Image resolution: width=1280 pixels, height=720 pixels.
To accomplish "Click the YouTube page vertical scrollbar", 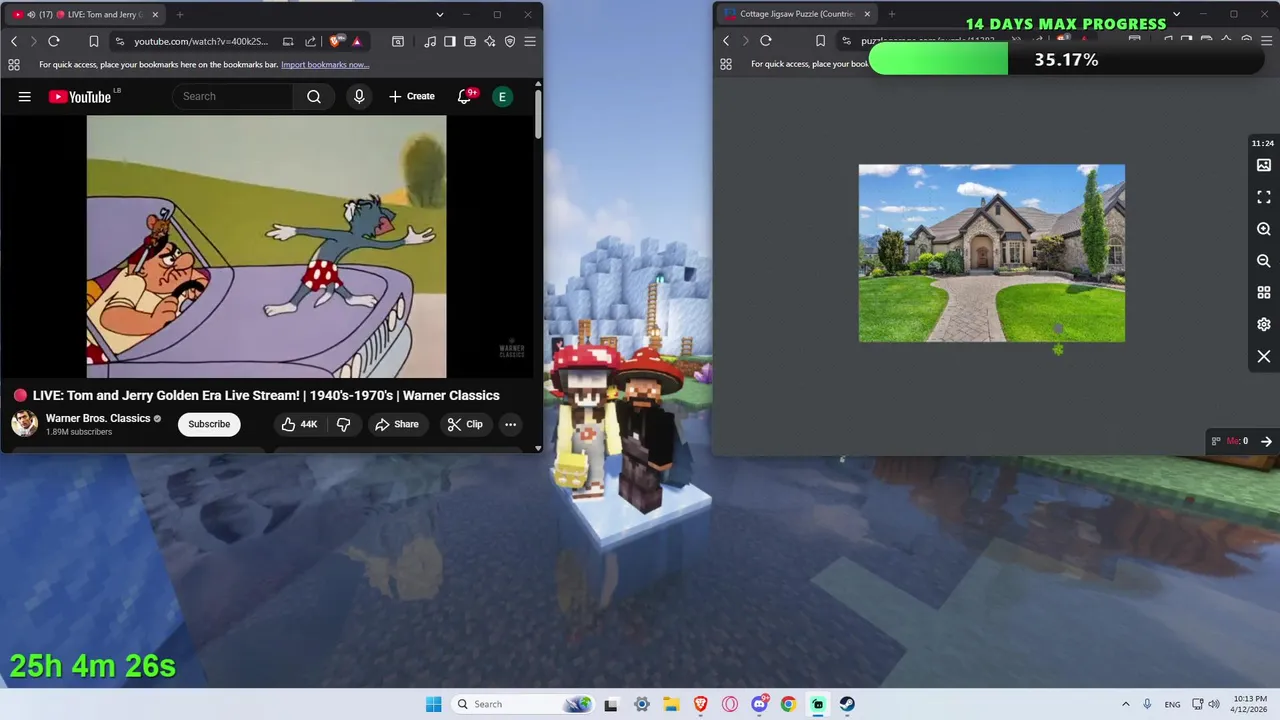I will tap(538, 115).
